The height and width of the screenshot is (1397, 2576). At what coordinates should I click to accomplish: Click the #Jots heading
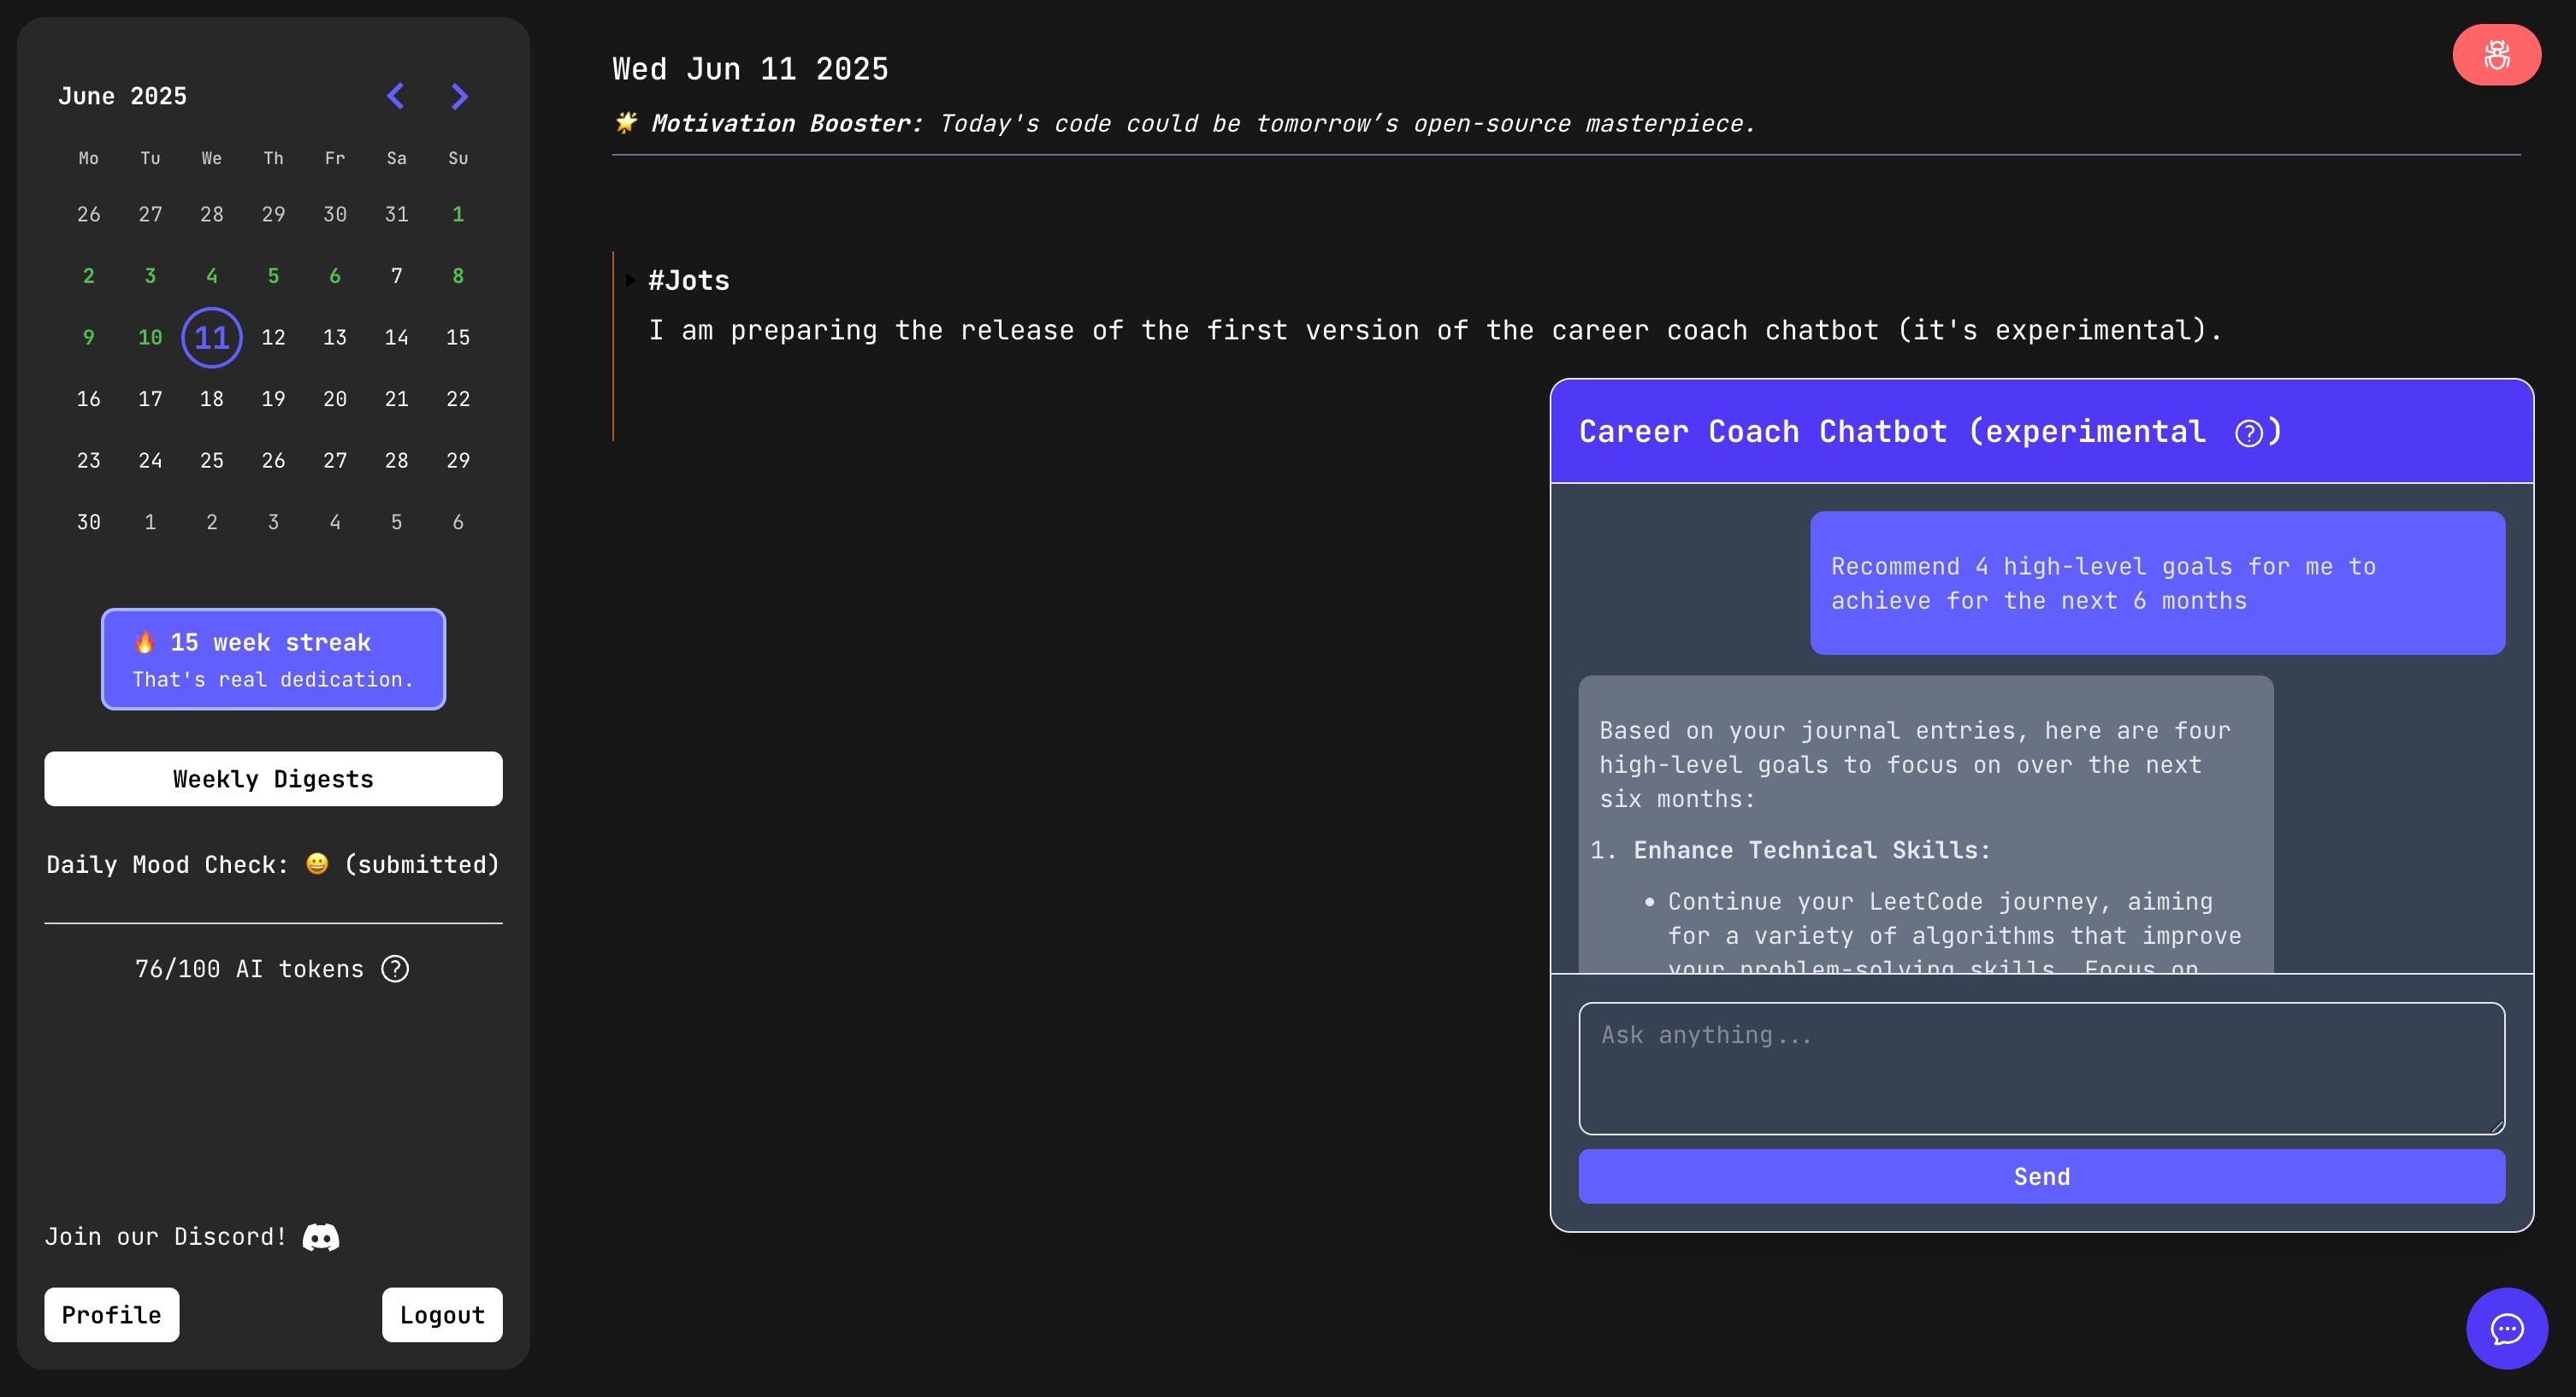click(689, 281)
